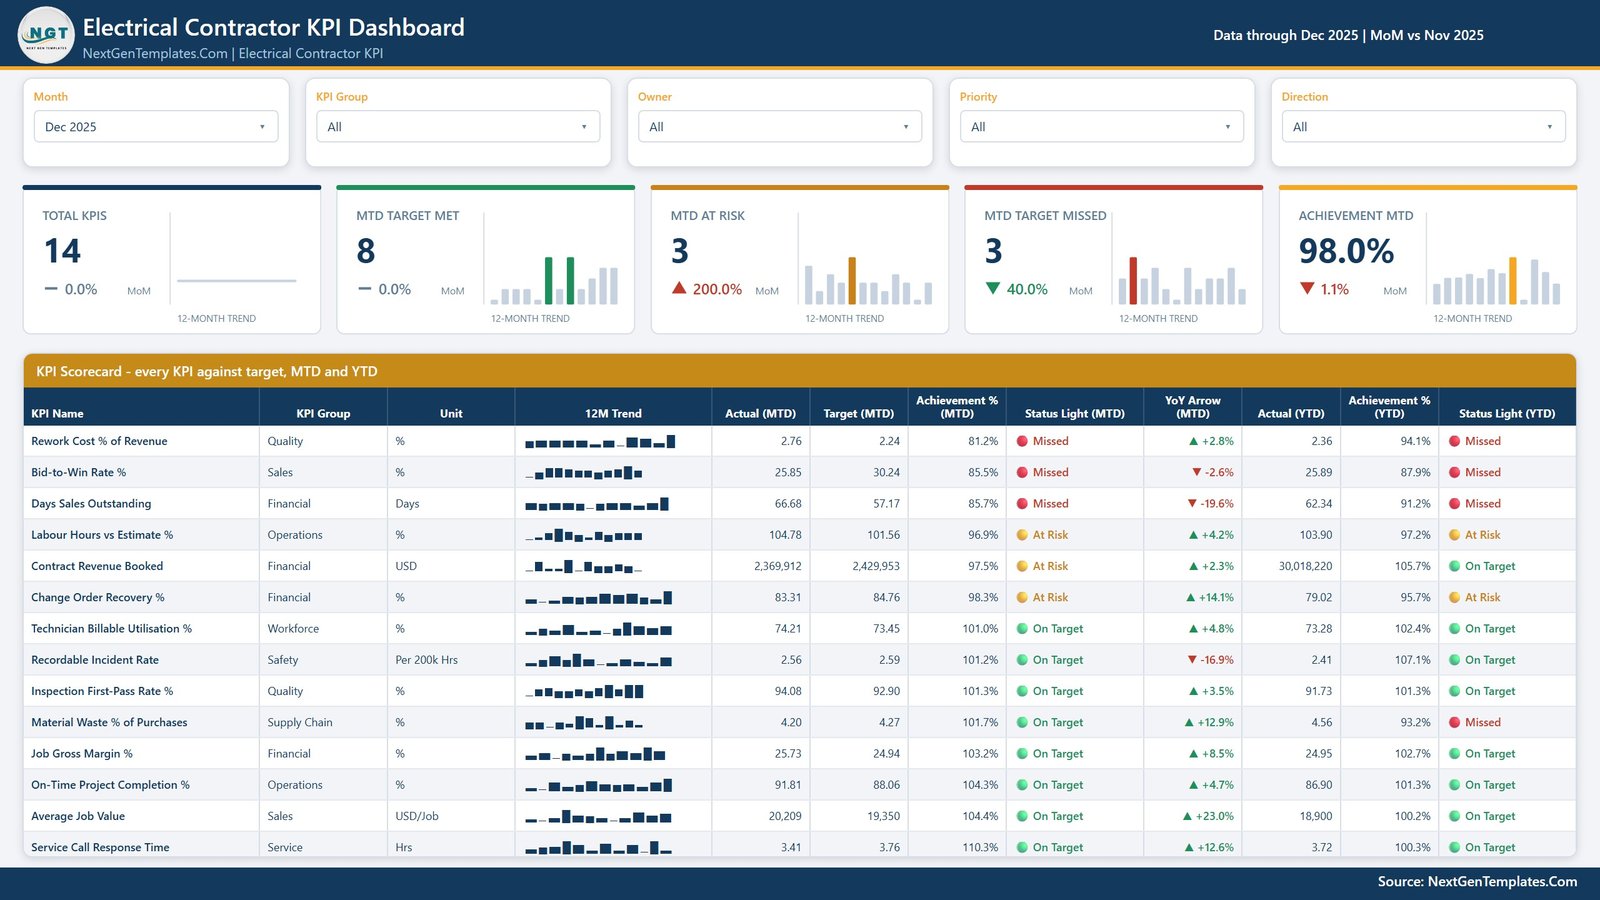Click the 110.3% MTD achievement value

(980, 847)
